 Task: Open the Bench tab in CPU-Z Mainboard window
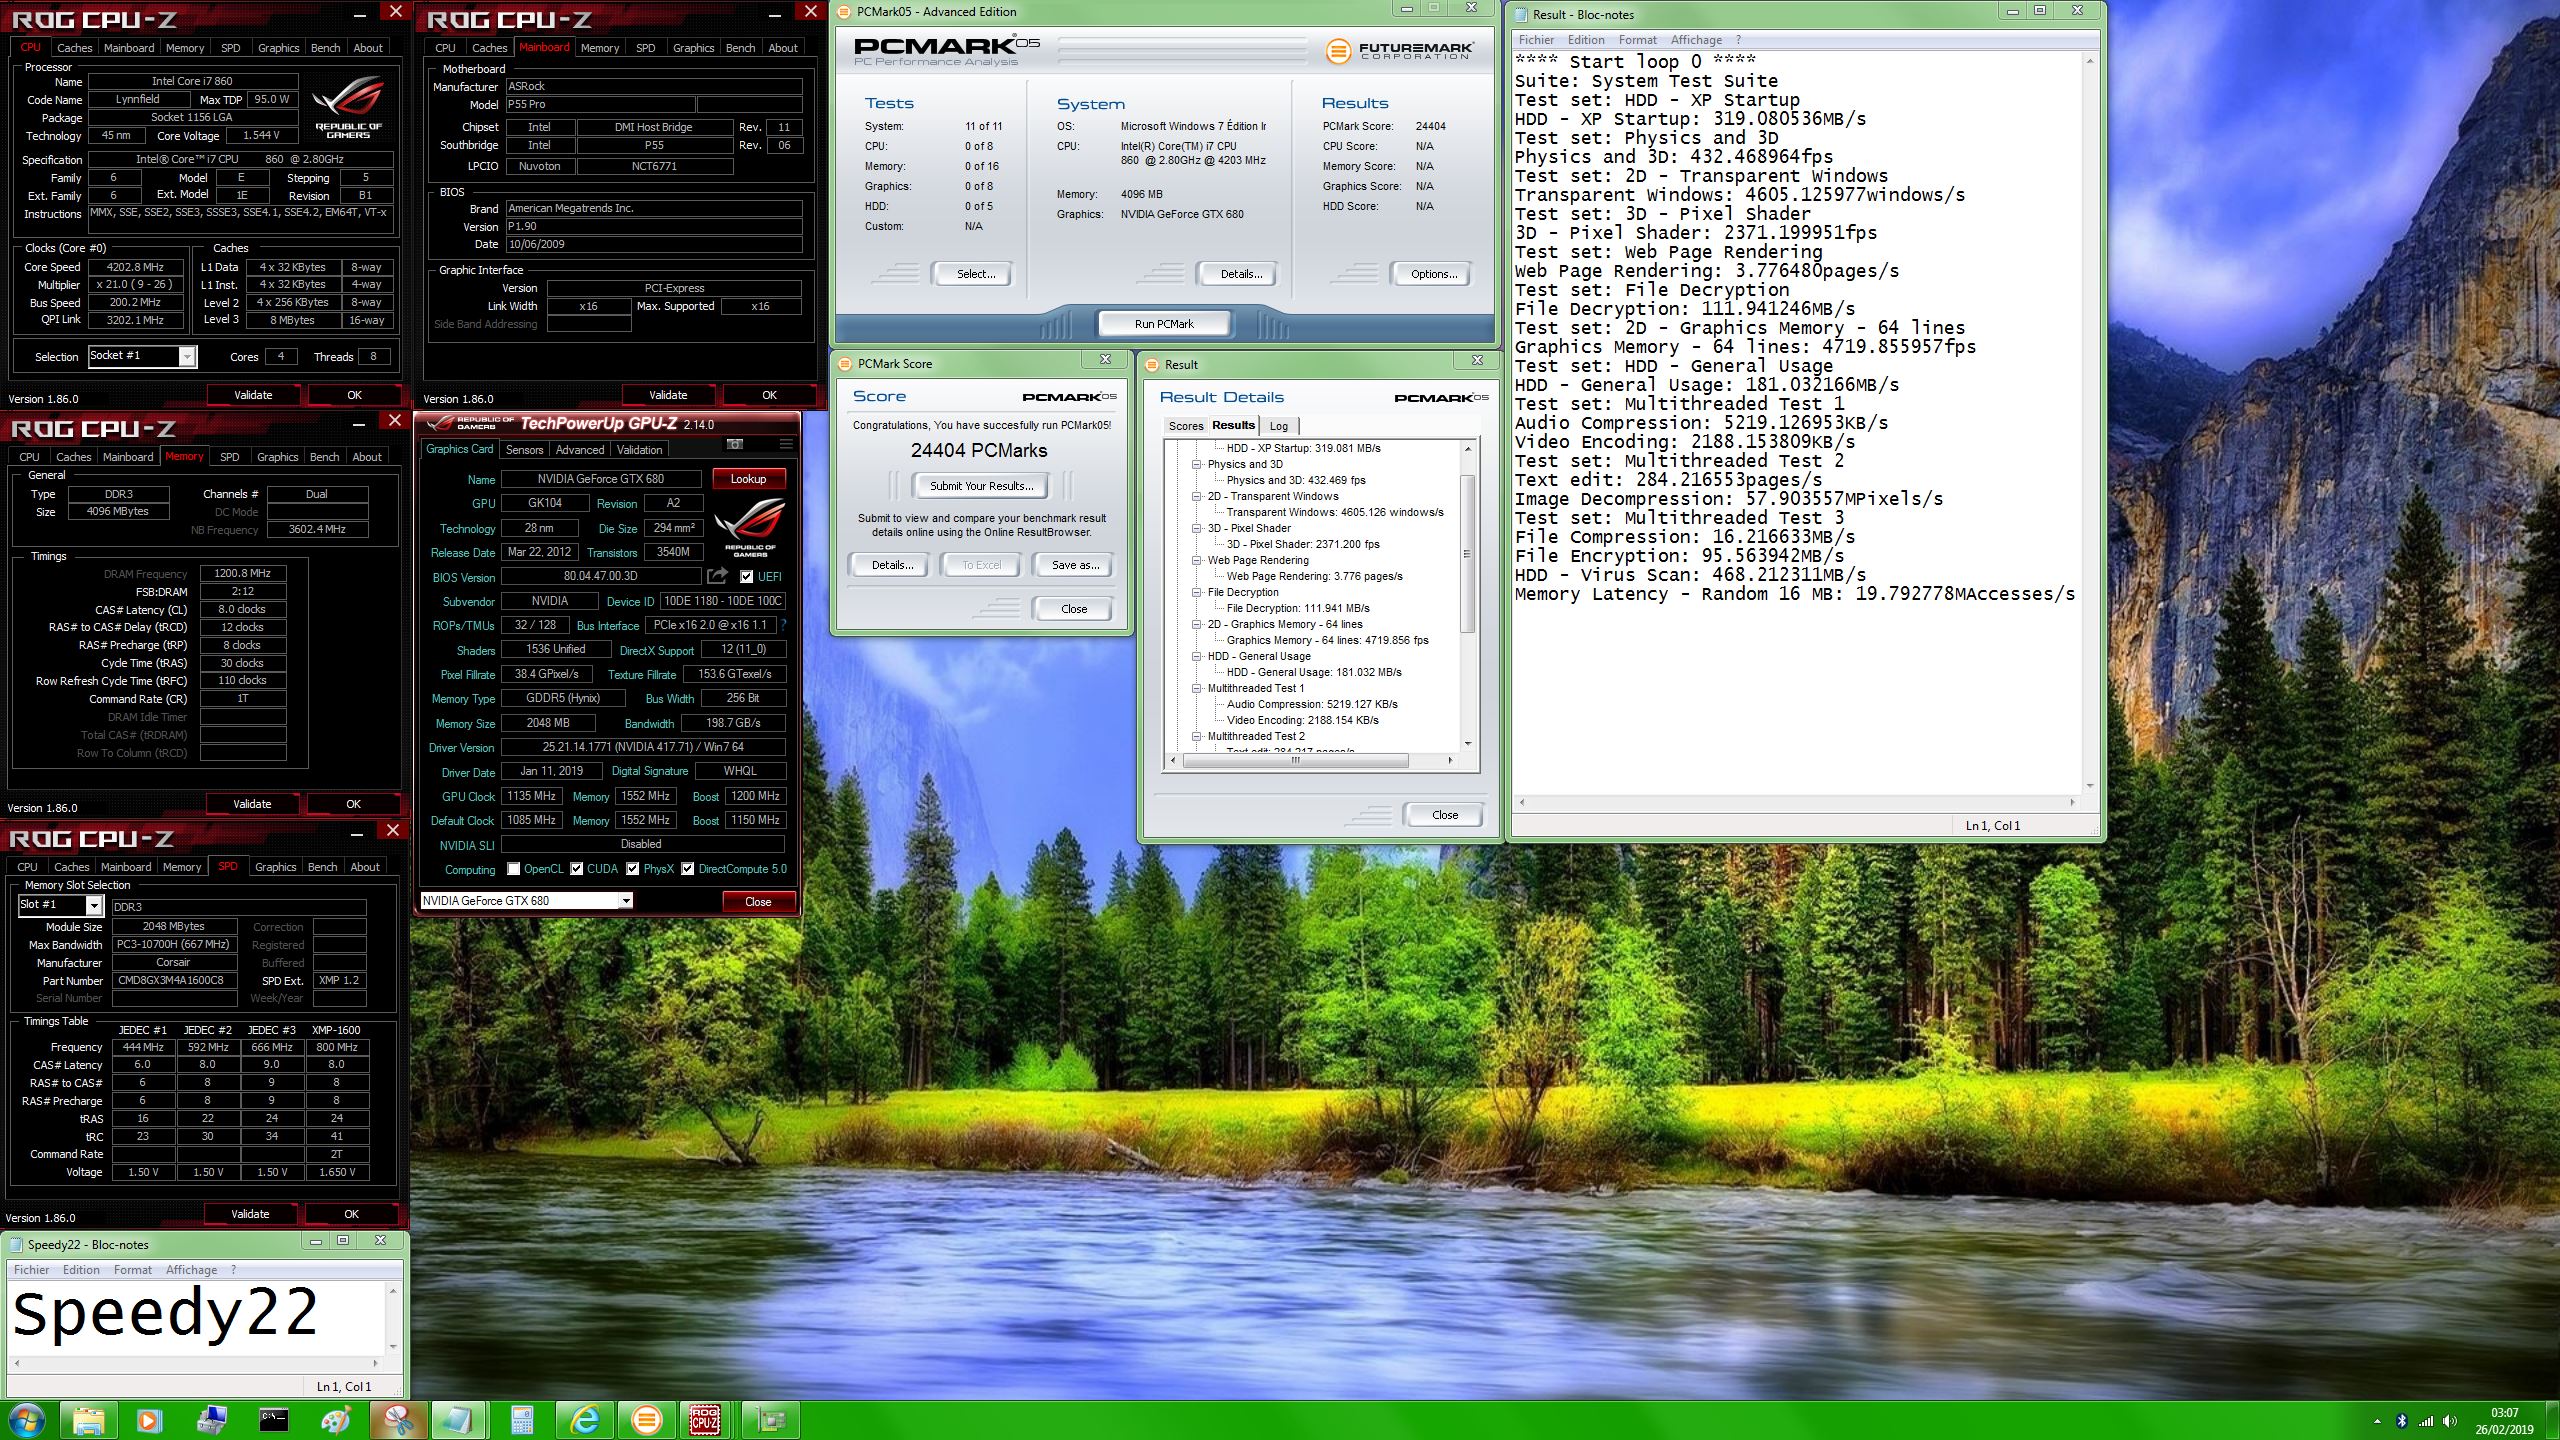pos(740,48)
